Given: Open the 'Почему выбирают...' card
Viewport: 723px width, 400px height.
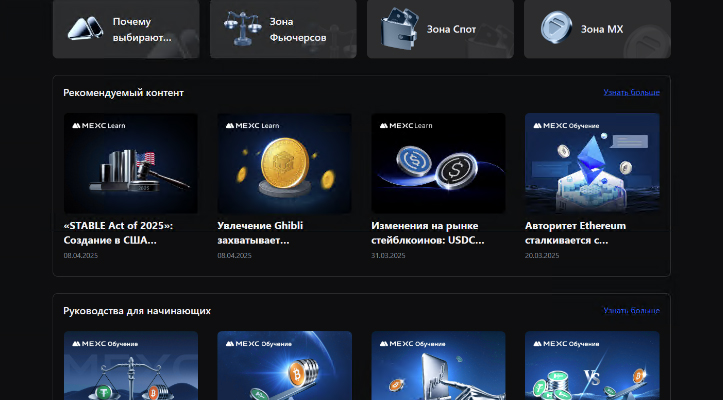Looking at the screenshot, I should 126,29.
